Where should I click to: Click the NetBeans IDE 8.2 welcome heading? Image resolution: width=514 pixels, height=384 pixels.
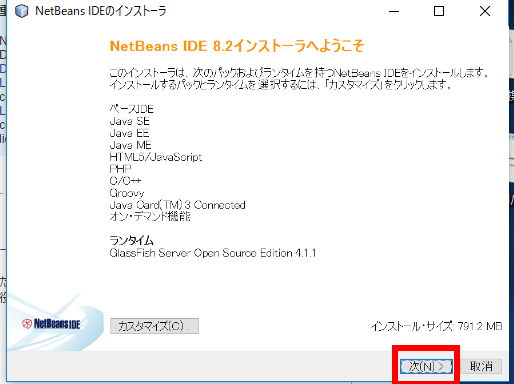click(237, 46)
